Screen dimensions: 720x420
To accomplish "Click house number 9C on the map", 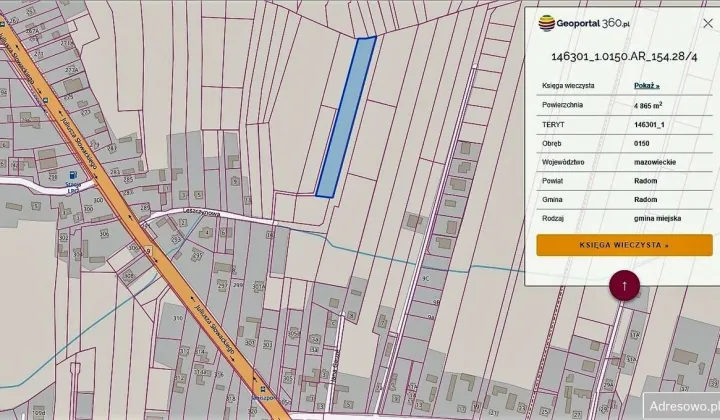I will 426,278.
